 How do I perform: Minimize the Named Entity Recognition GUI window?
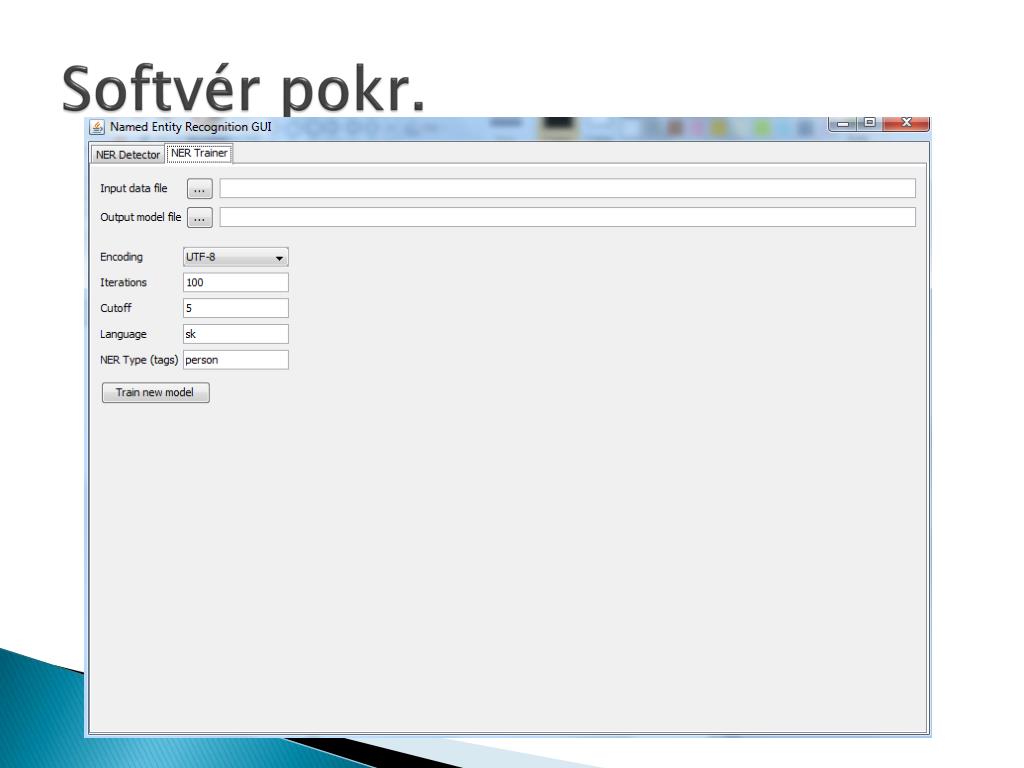coord(843,123)
